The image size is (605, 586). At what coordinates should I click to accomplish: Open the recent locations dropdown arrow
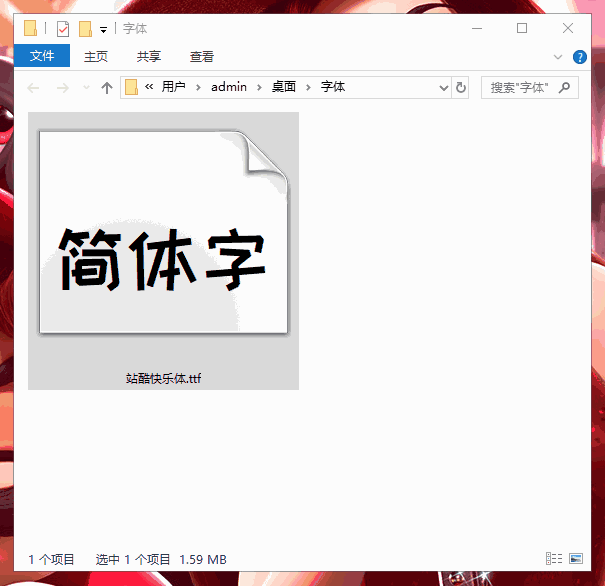[x=86, y=88]
